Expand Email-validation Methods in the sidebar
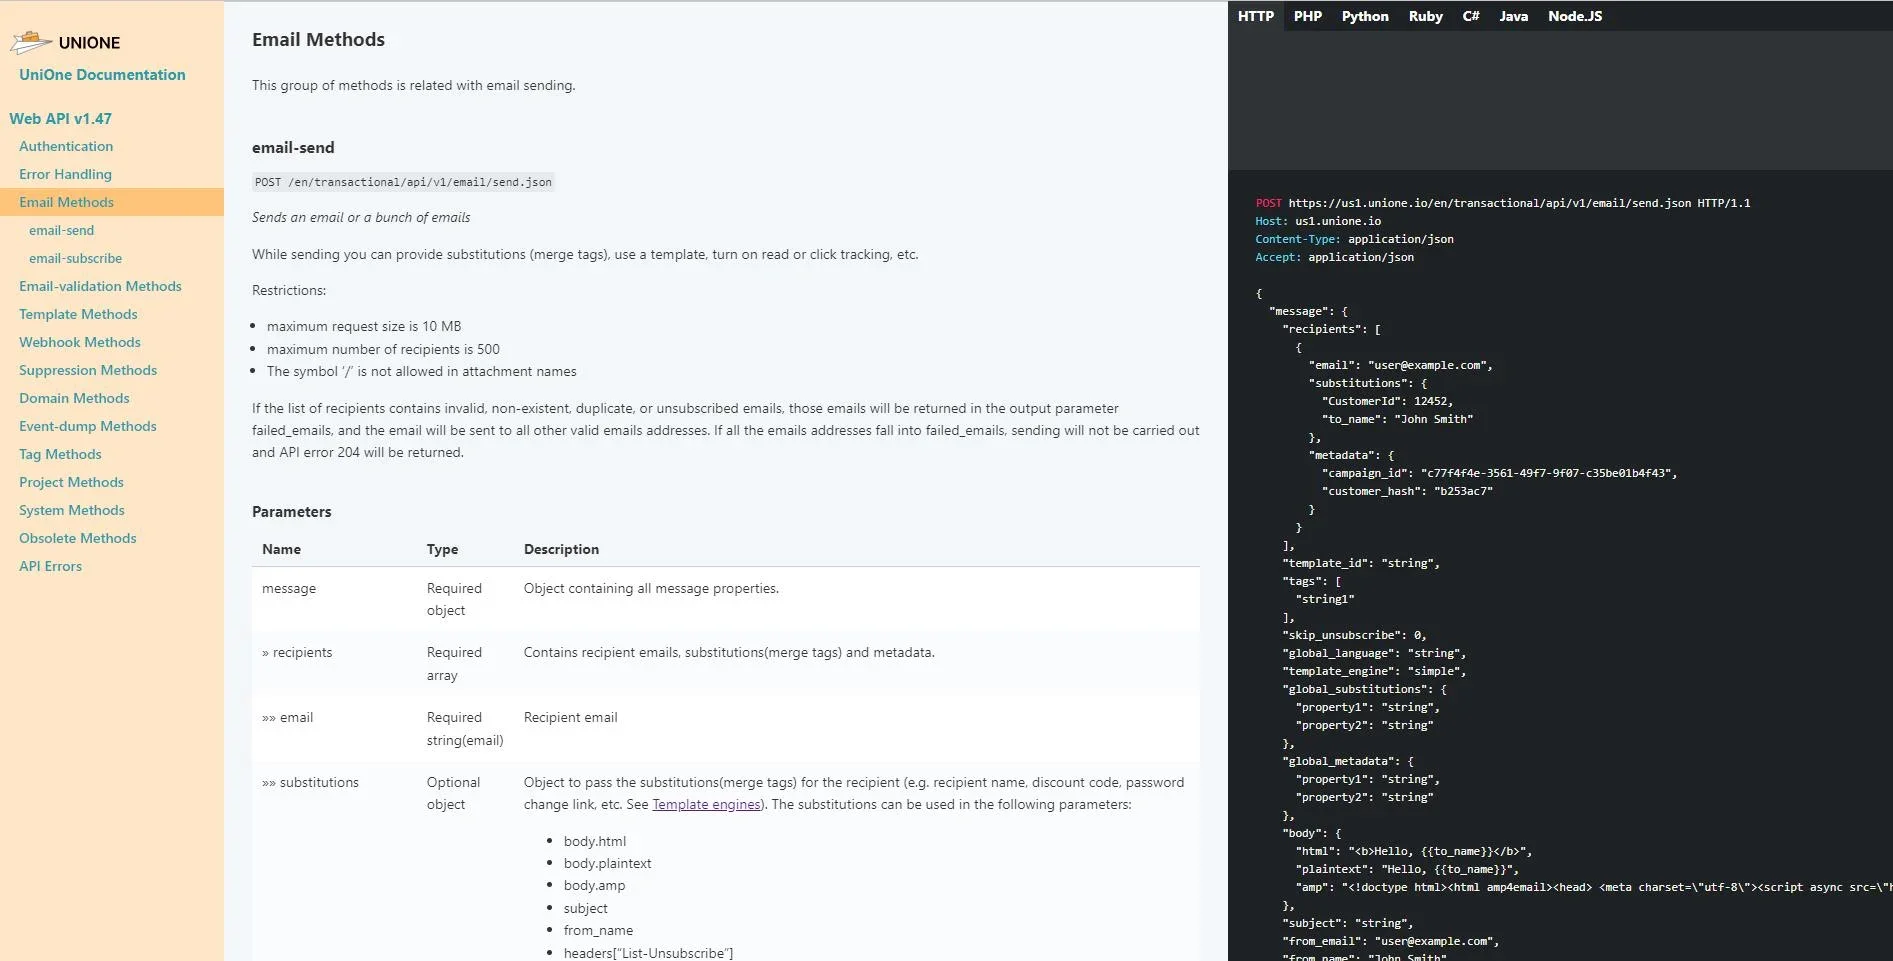Image resolution: width=1893 pixels, height=961 pixels. [x=100, y=286]
